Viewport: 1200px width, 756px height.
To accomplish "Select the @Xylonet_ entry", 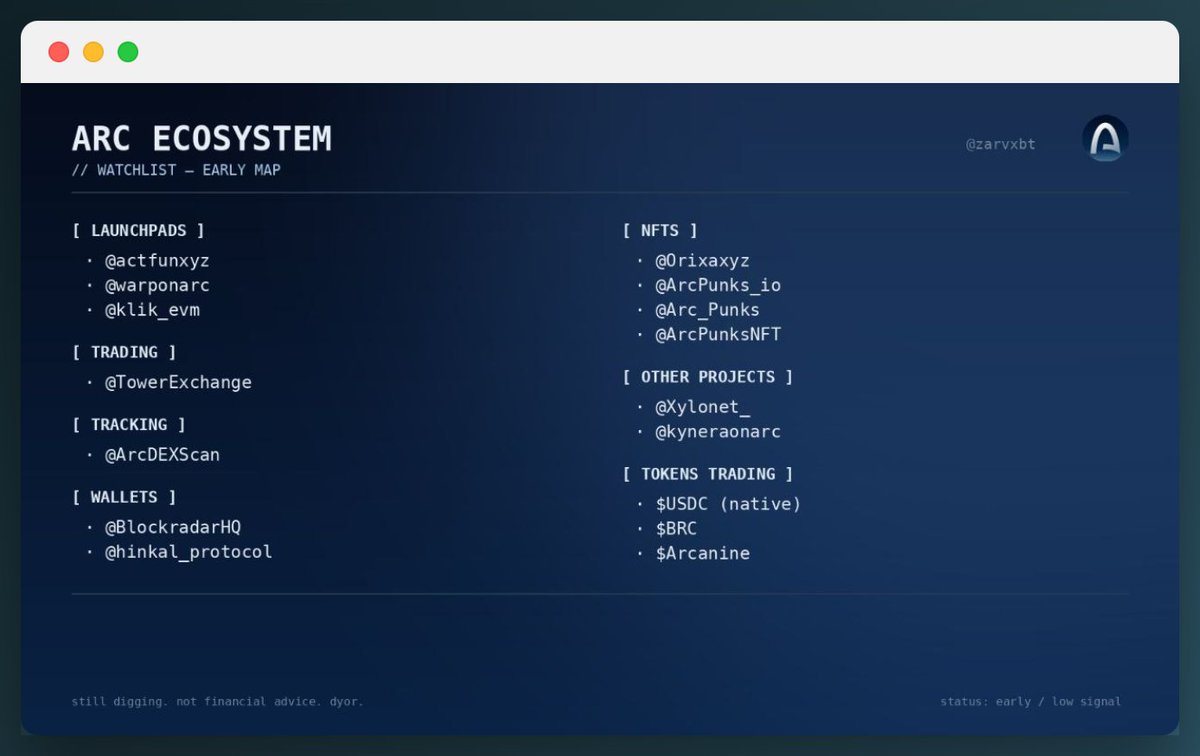I will (702, 407).
